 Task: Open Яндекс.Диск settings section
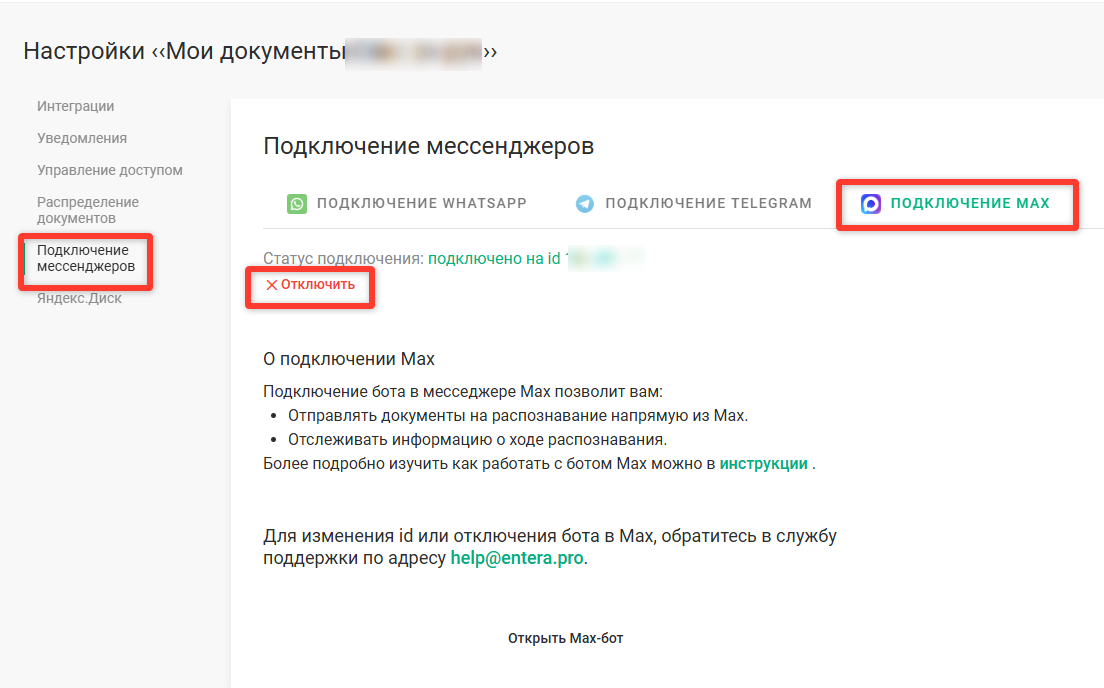pyautogui.click(x=80, y=299)
